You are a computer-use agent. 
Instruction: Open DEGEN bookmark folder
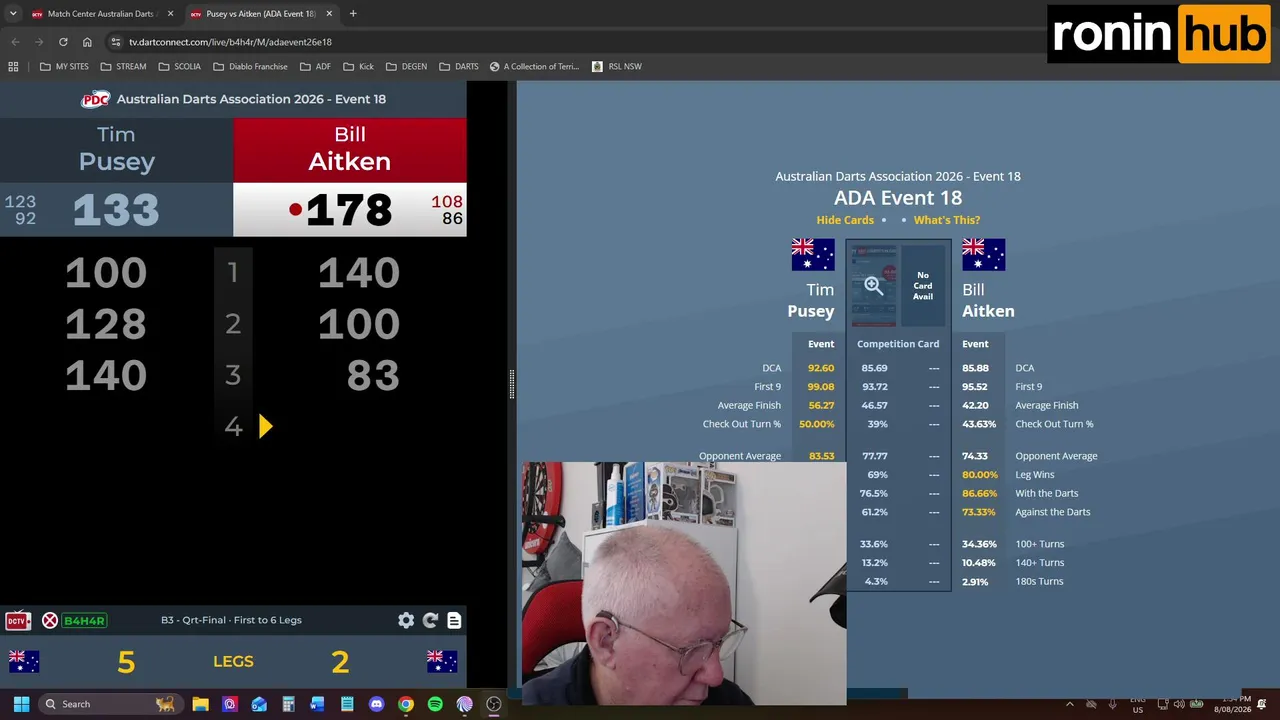point(406,67)
